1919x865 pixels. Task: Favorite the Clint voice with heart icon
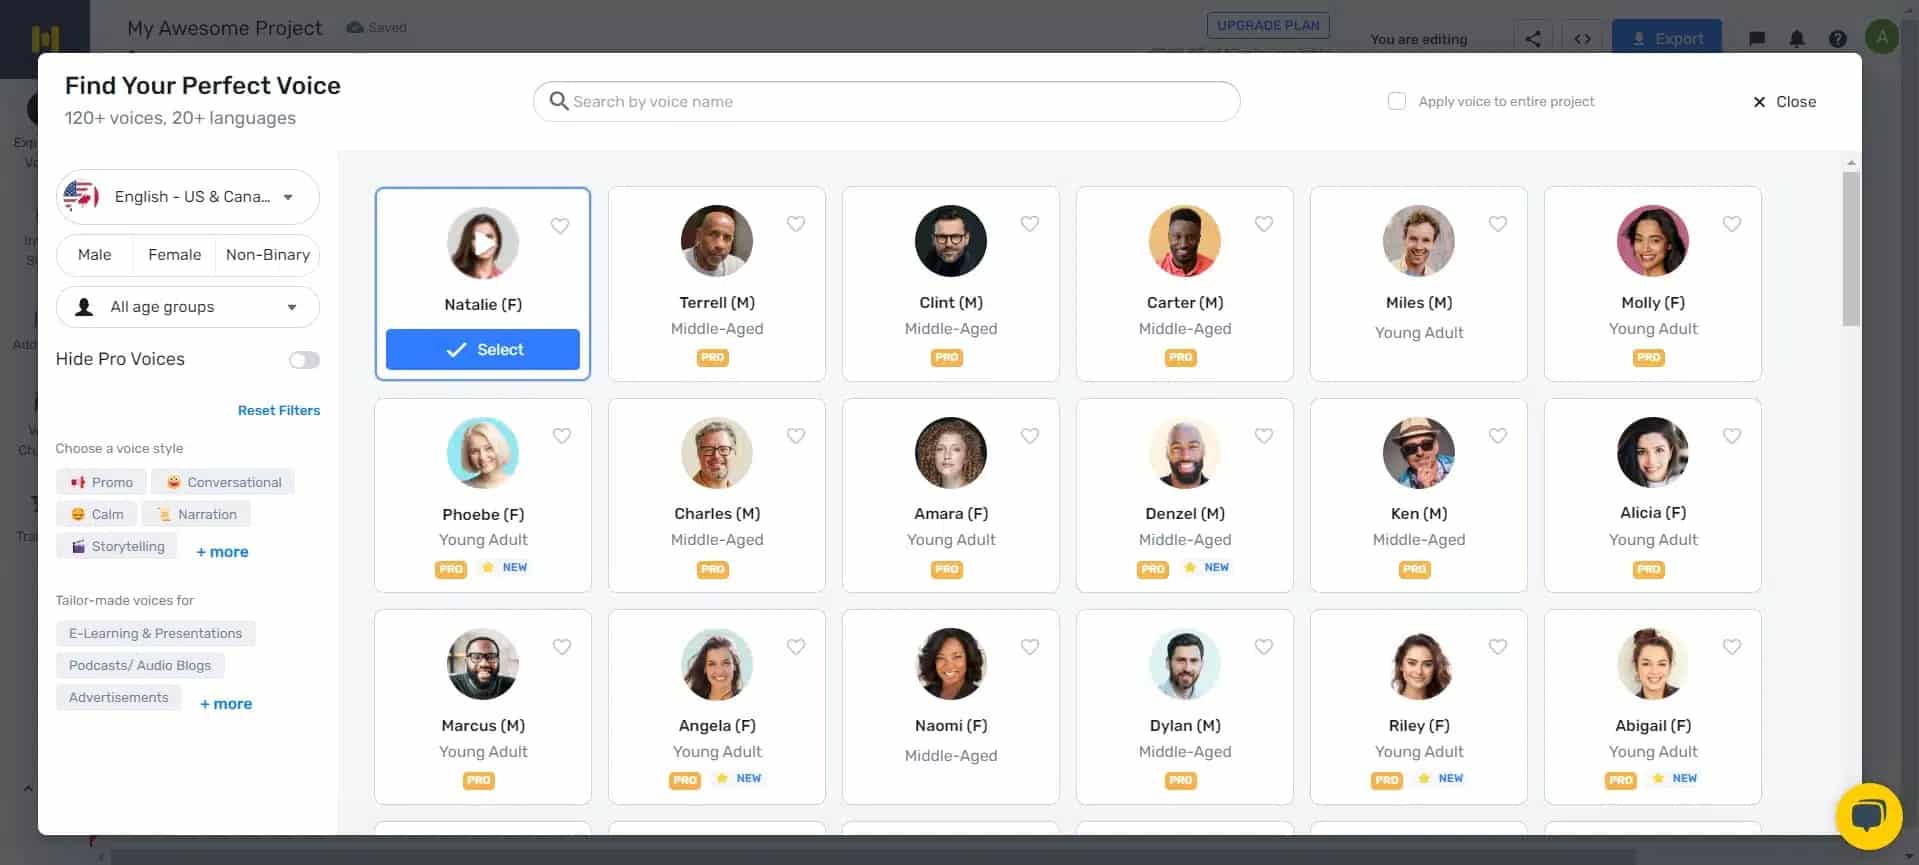pyautogui.click(x=1030, y=224)
